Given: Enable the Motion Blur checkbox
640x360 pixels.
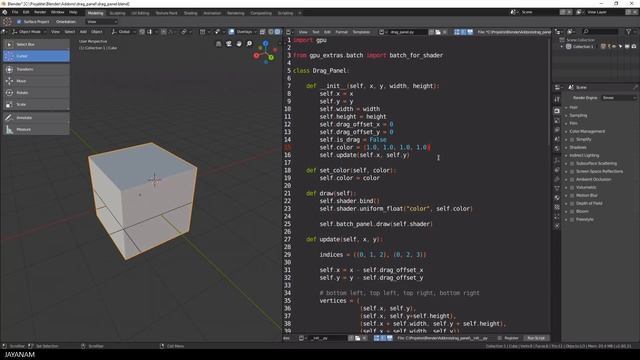Looking at the screenshot, I should click(572, 196).
